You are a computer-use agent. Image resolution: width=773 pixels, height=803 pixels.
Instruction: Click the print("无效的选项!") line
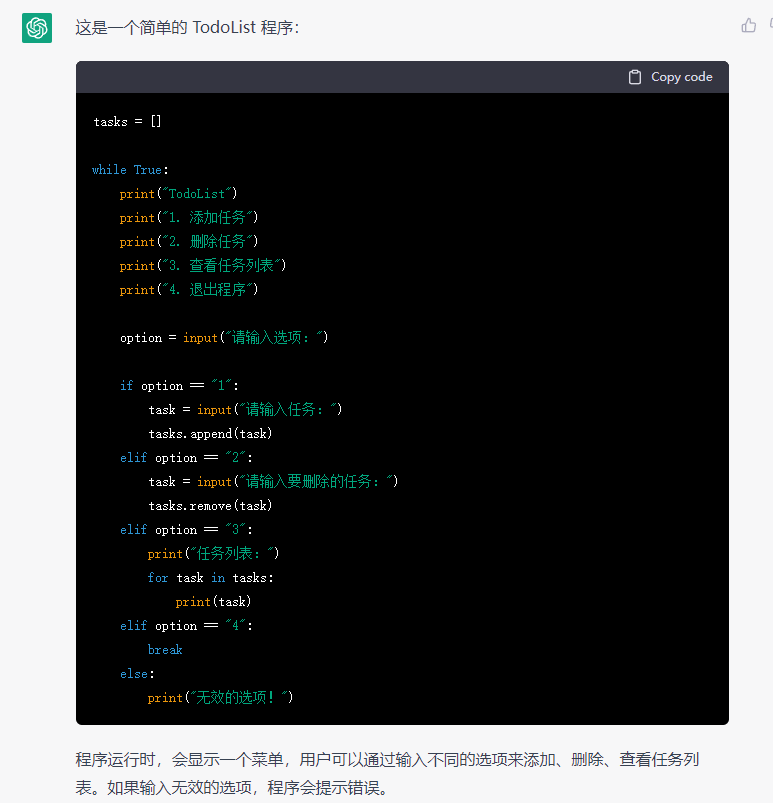pyautogui.click(x=220, y=698)
